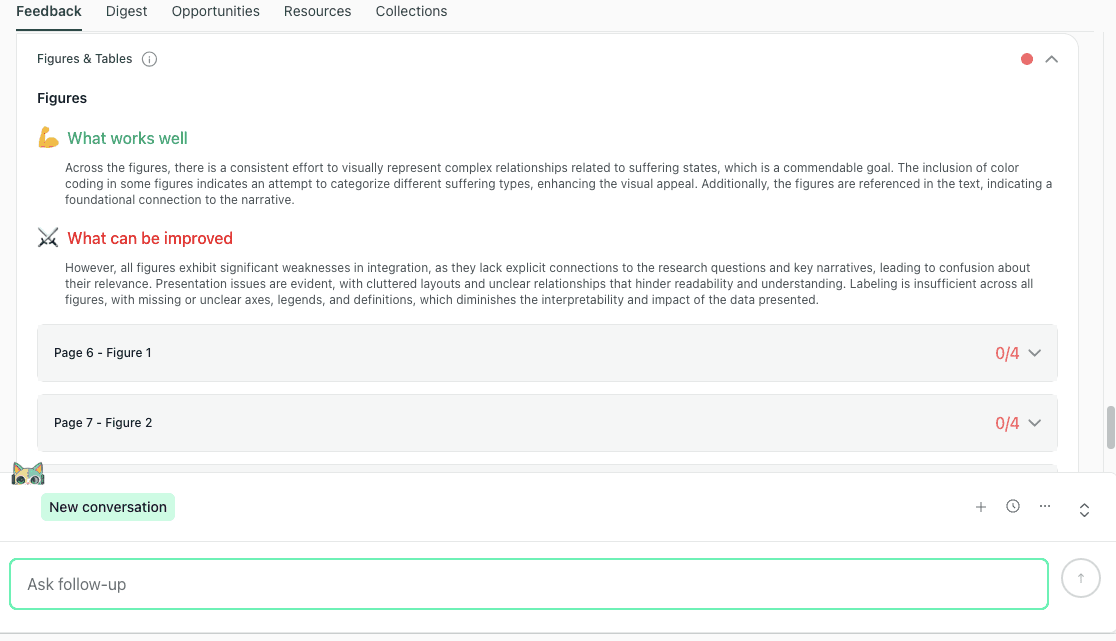Click the red status dot on Figures & Tables
The height and width of the screenshot is (641, 1116).
(1026, 59)
